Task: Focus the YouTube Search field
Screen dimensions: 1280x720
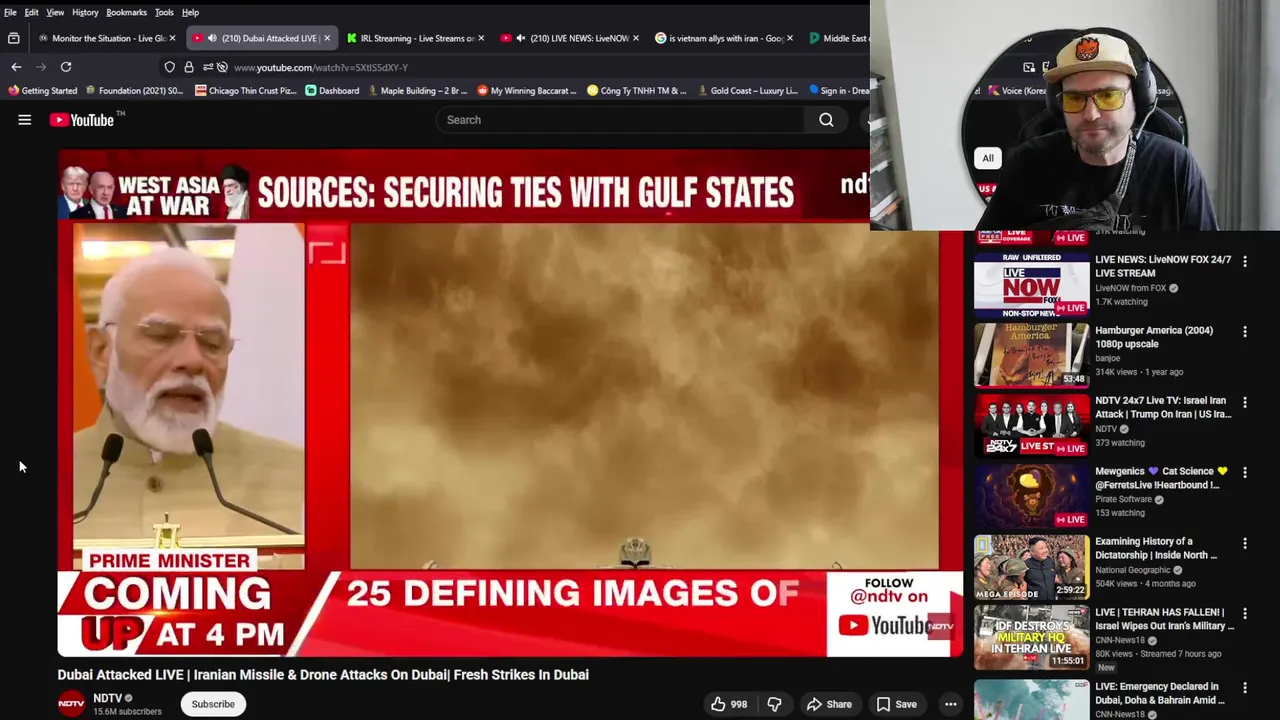Action: (x=620, y=120)
